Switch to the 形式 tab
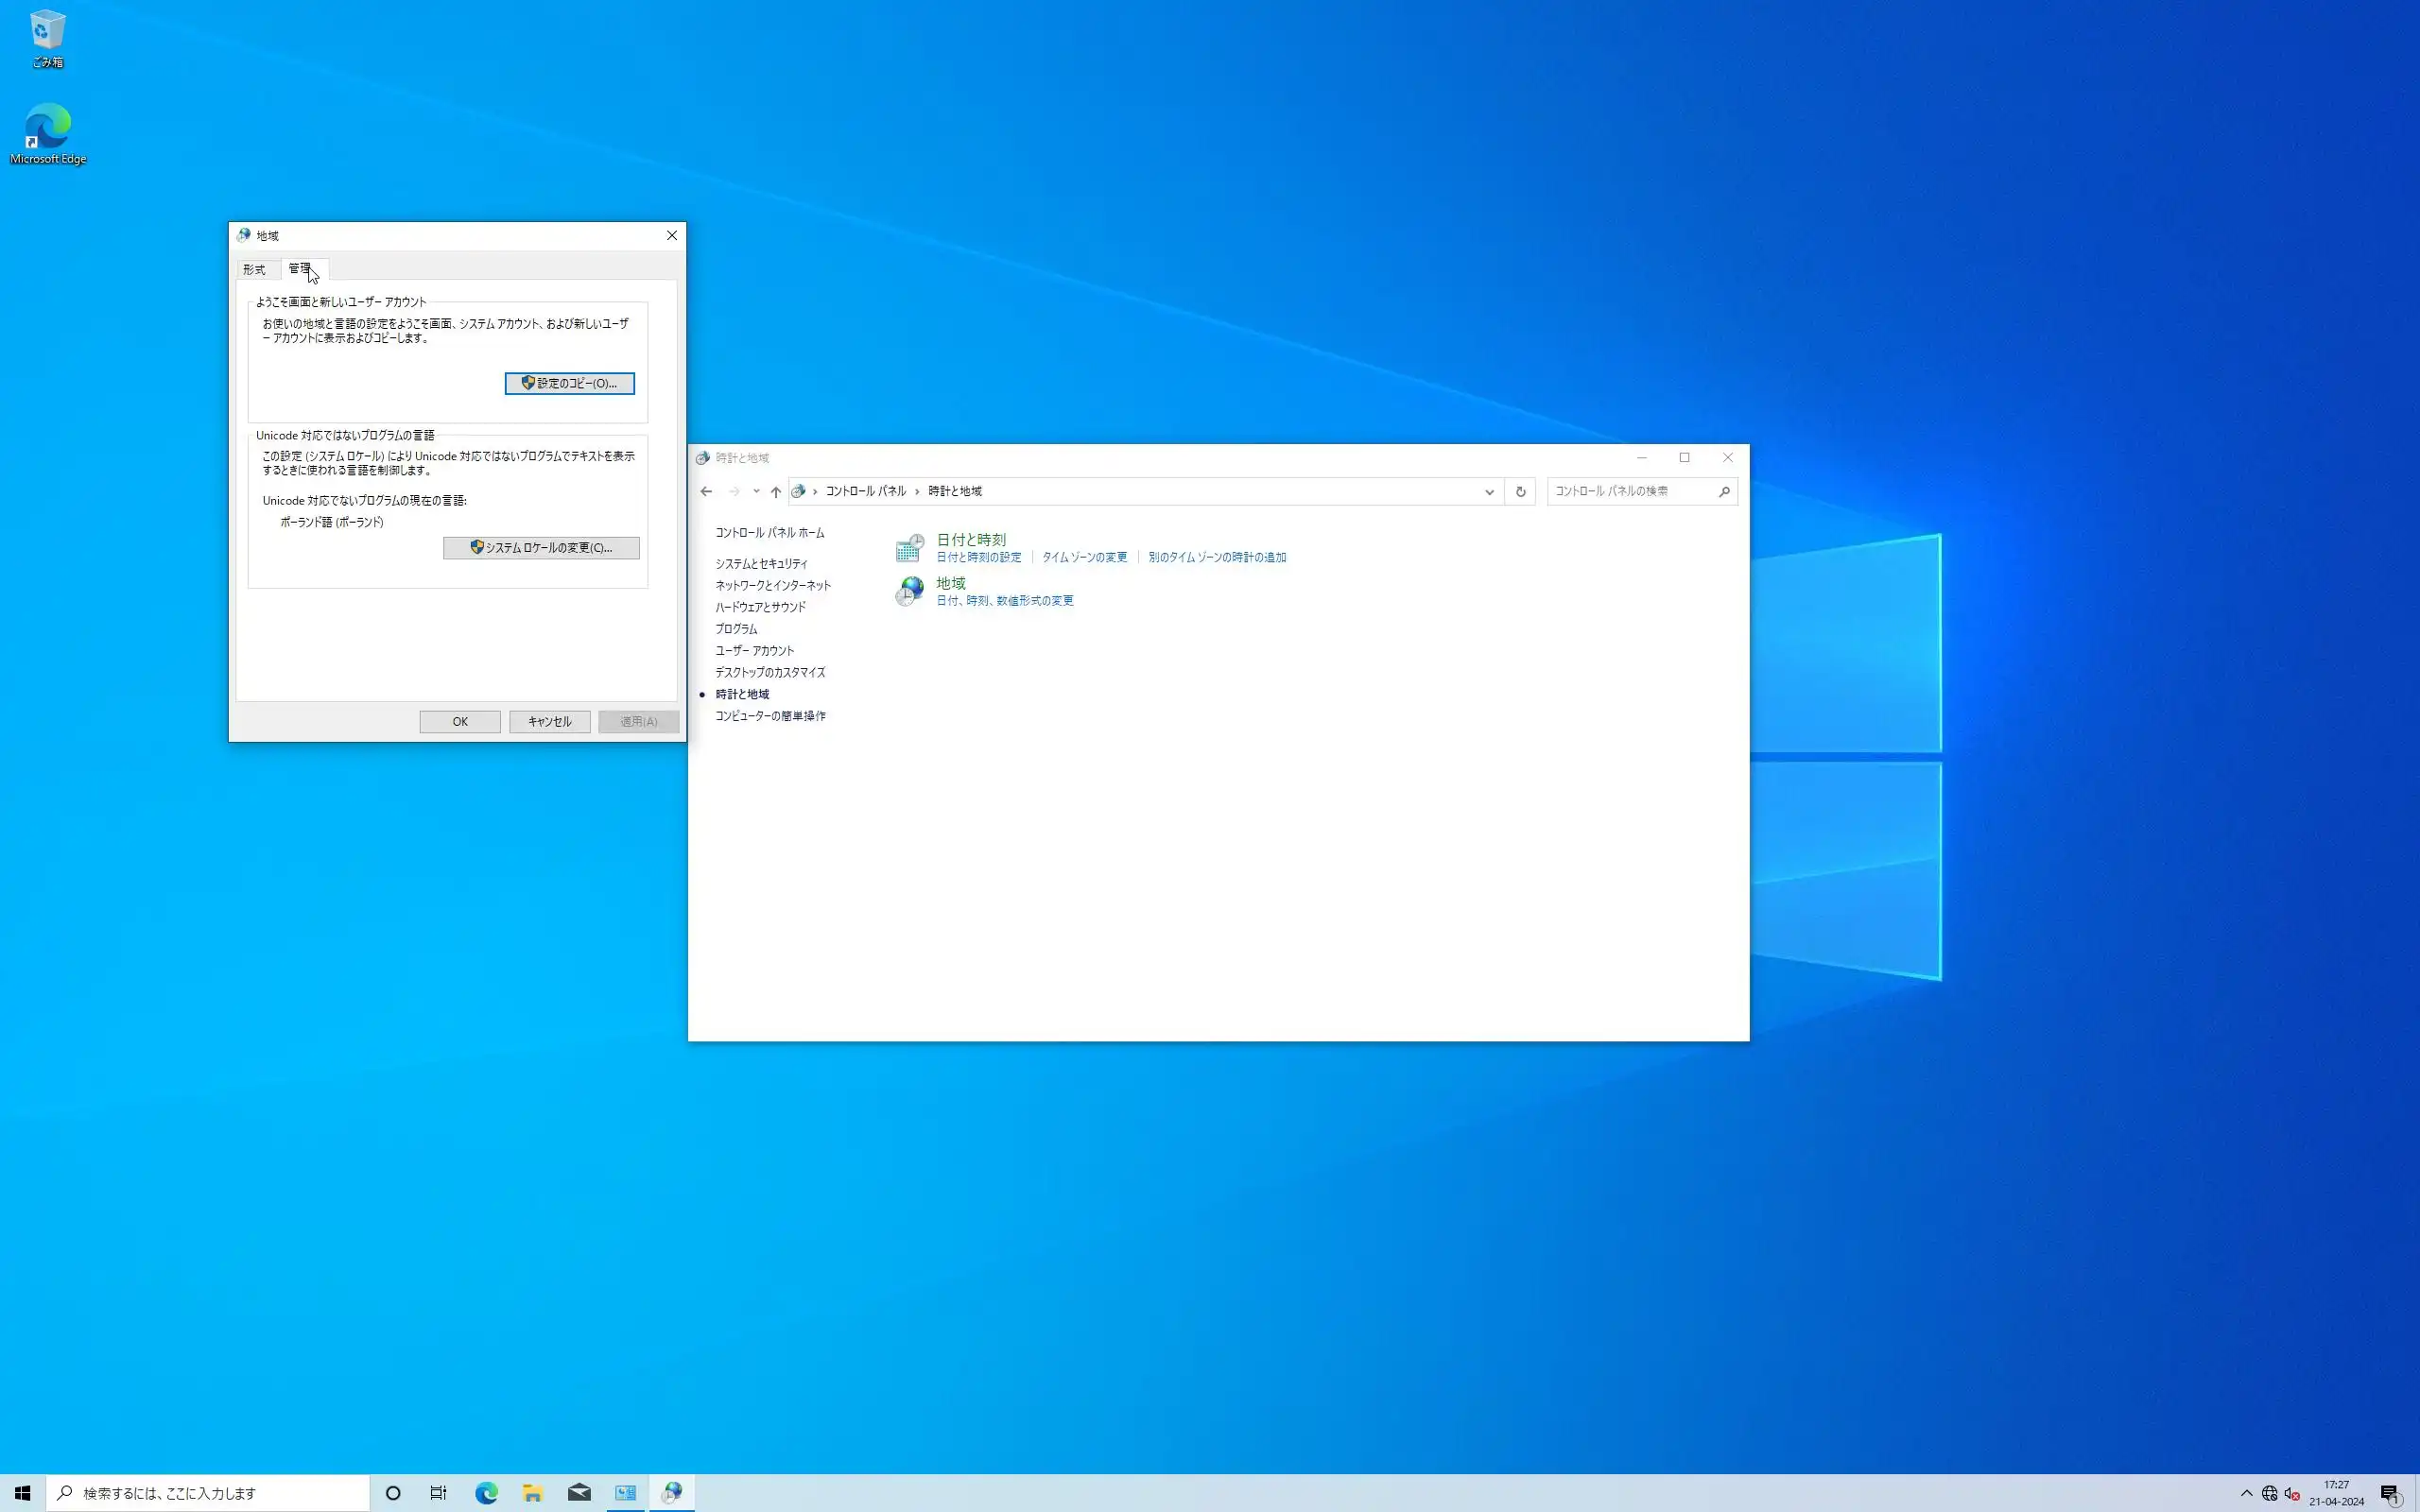2420x1512 pixels. (254, 270)
